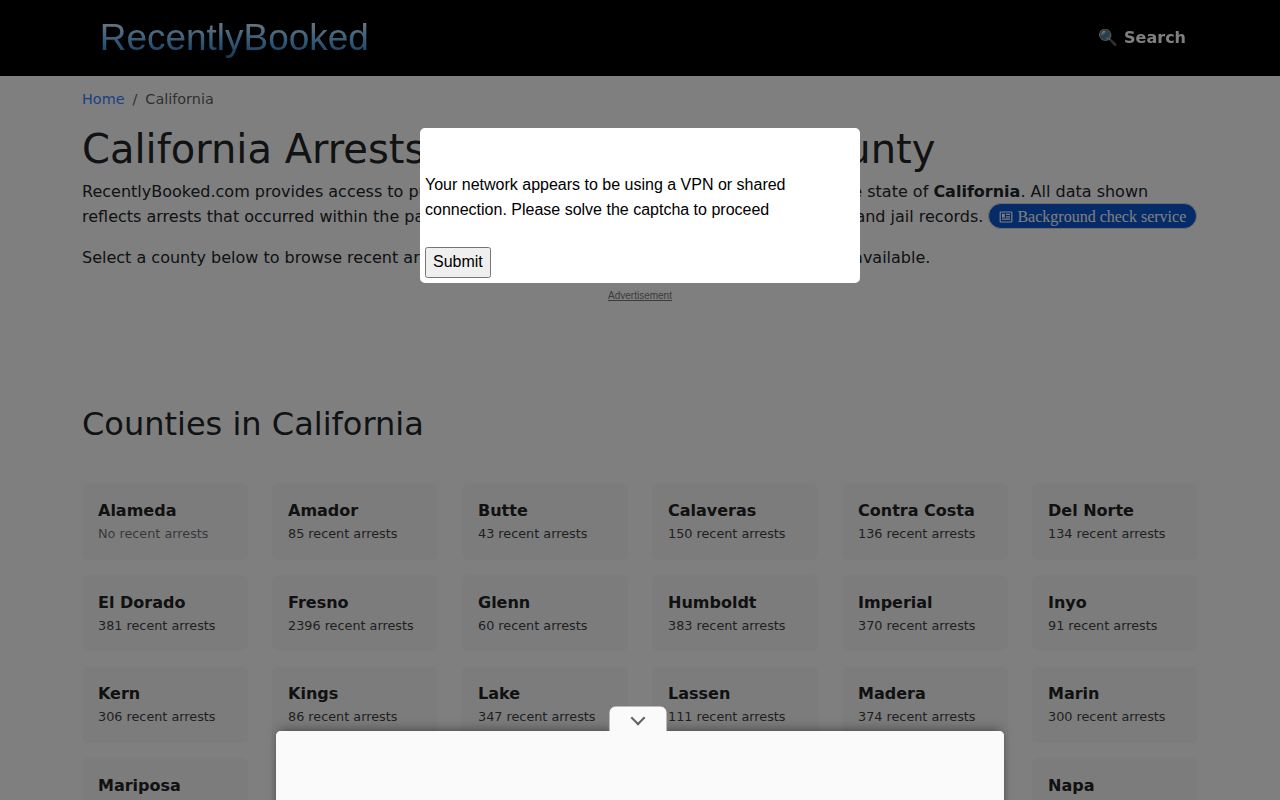Click the Counties in California heading
The width and height of the screenshot is (1280, 800).
(252, 424)
